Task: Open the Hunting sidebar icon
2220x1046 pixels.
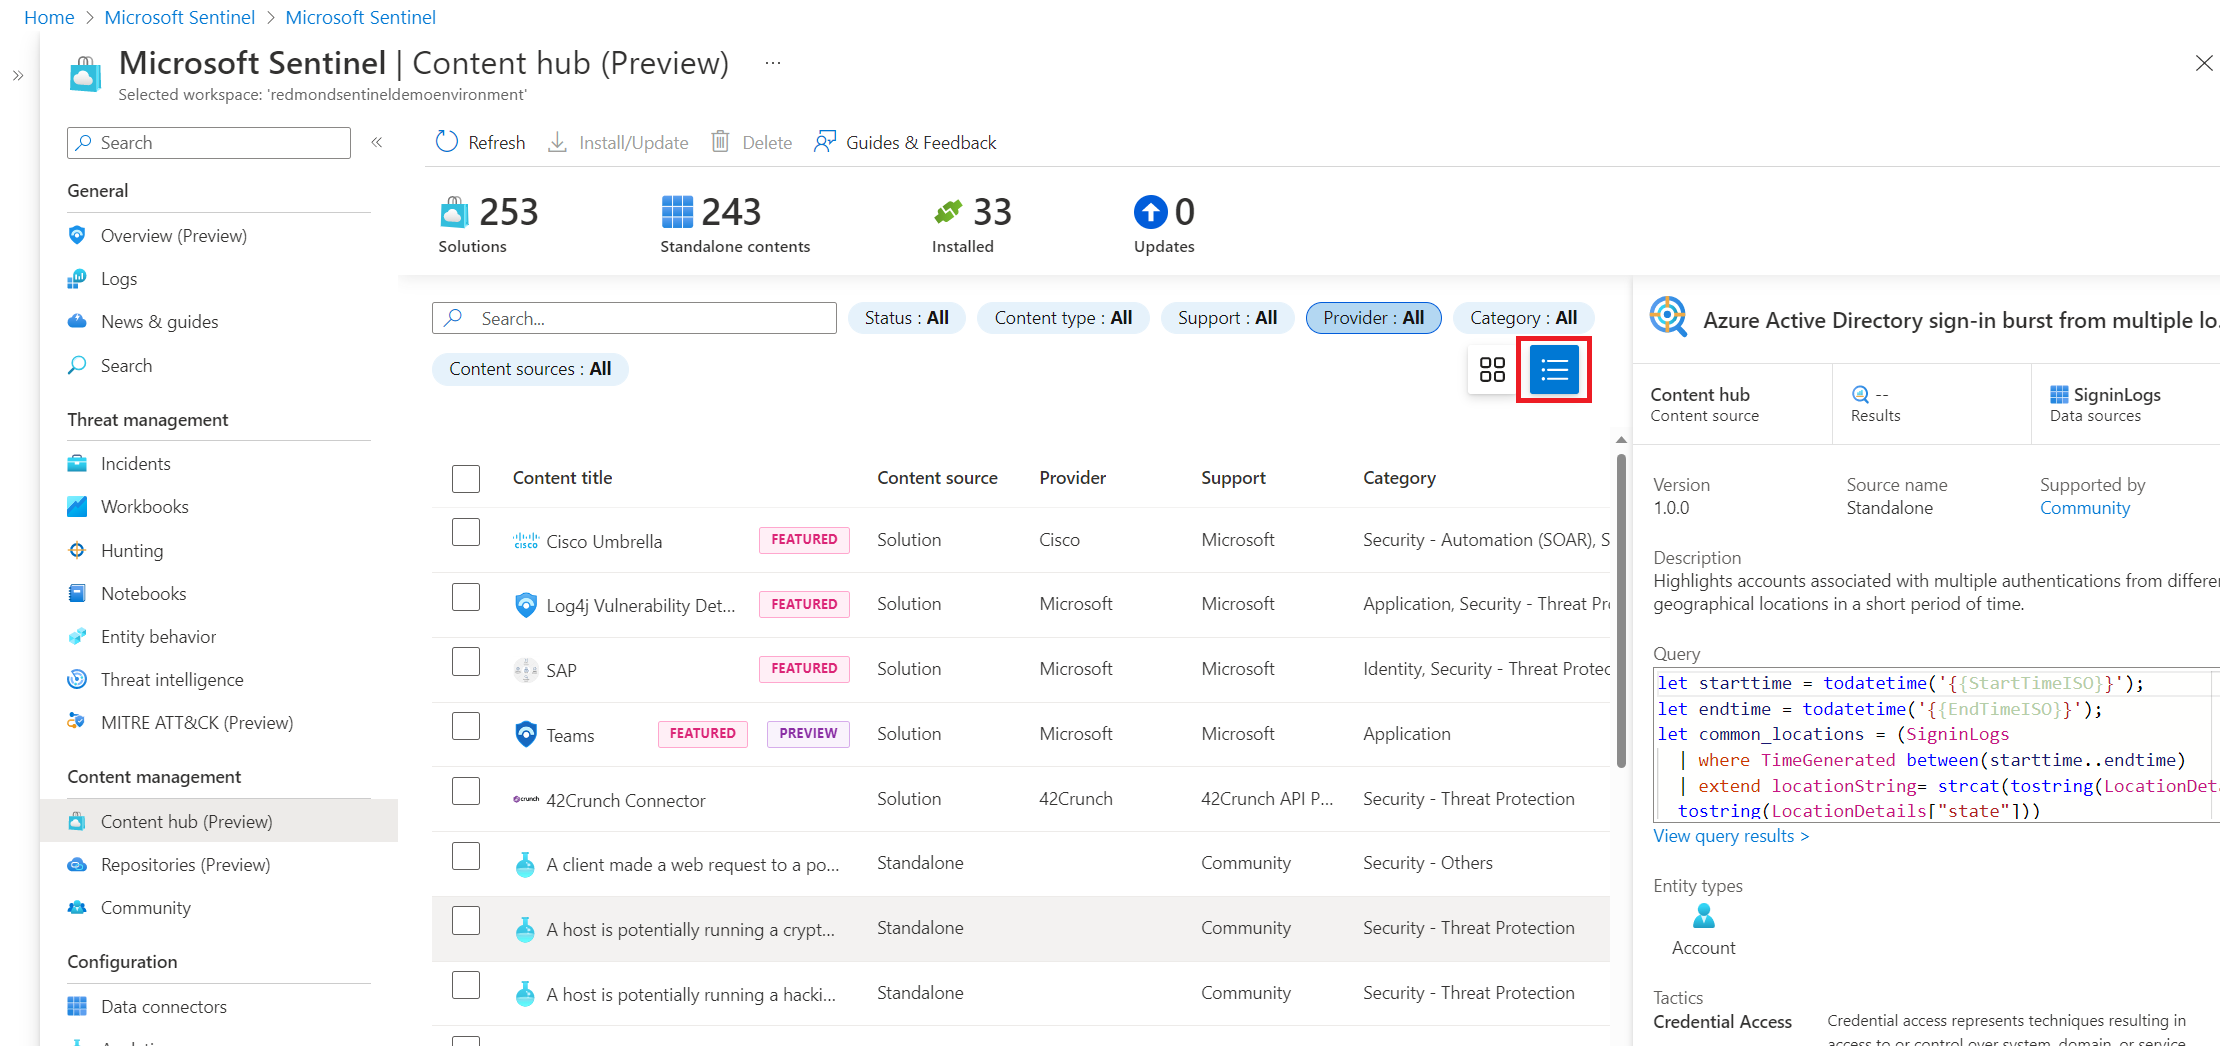Action: coord(77,550)
